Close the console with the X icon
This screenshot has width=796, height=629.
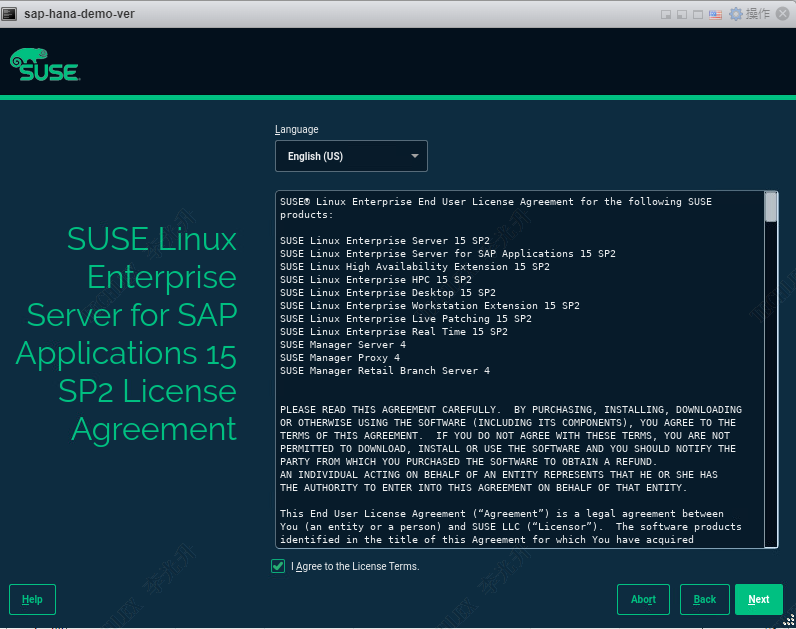pos(783,14)
